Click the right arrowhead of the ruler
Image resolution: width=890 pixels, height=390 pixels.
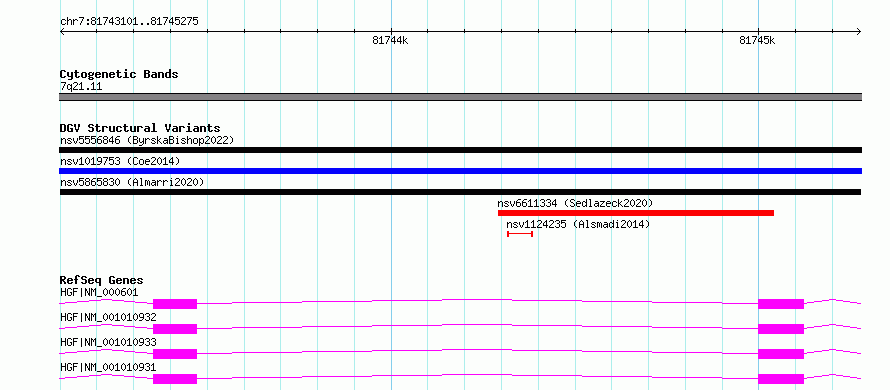click(x=859, y=32)
